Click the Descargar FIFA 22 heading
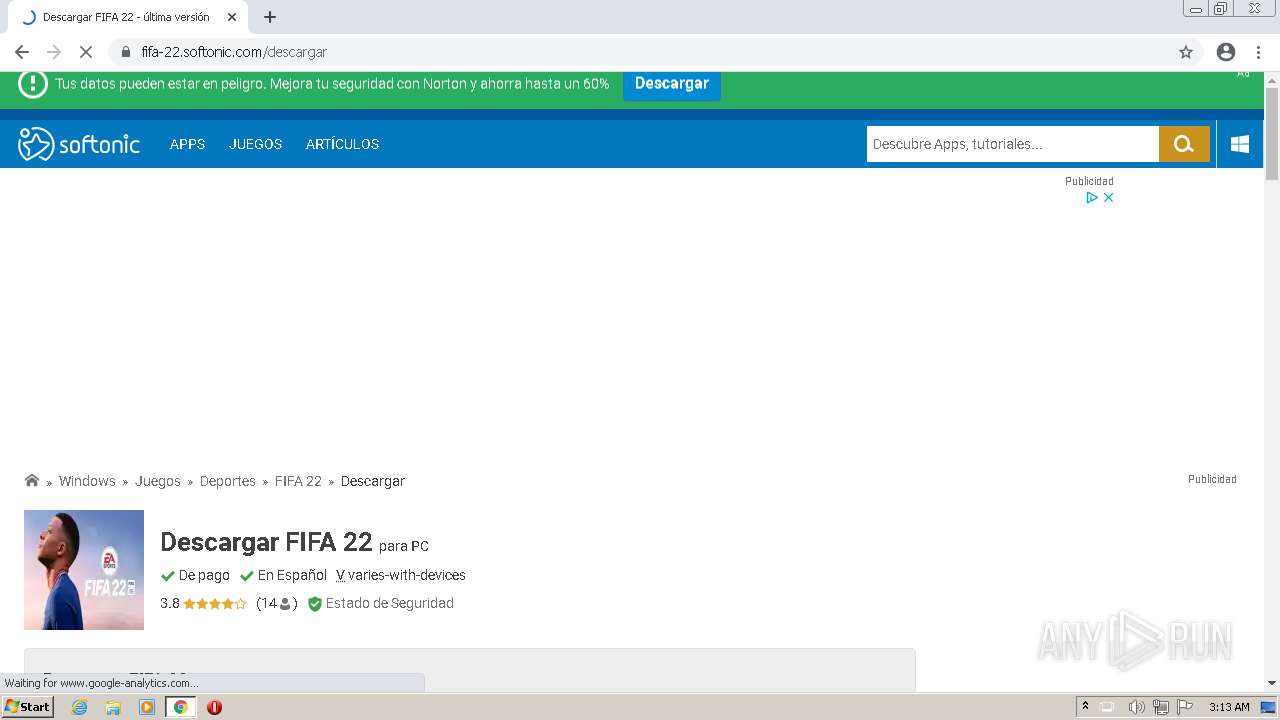1280x720 pixels. coord(266,542)
